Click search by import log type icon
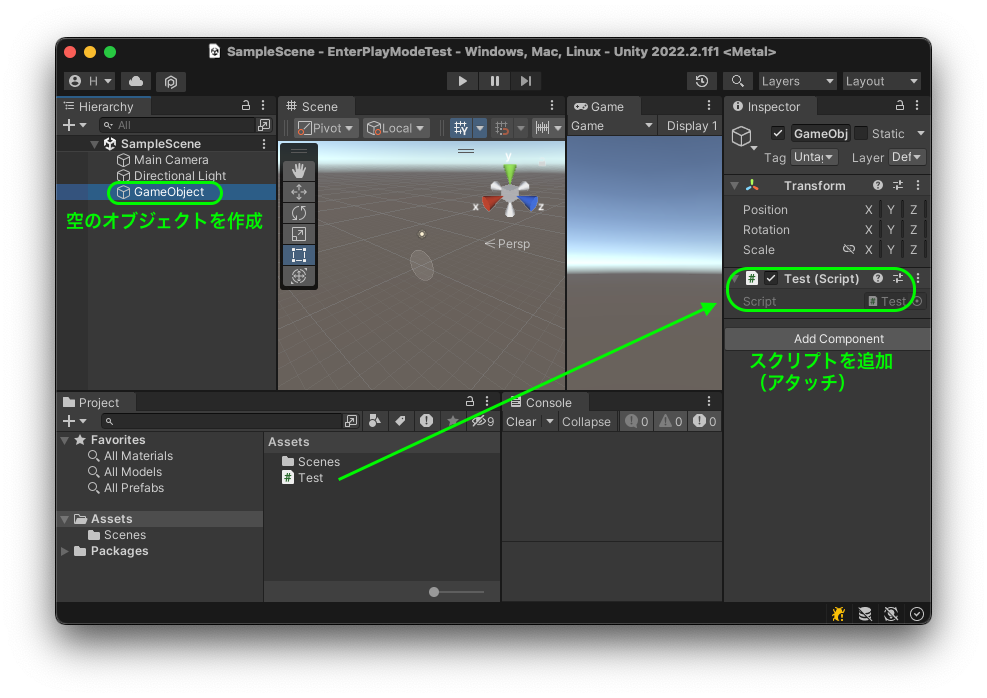 (x=426, y=421)
